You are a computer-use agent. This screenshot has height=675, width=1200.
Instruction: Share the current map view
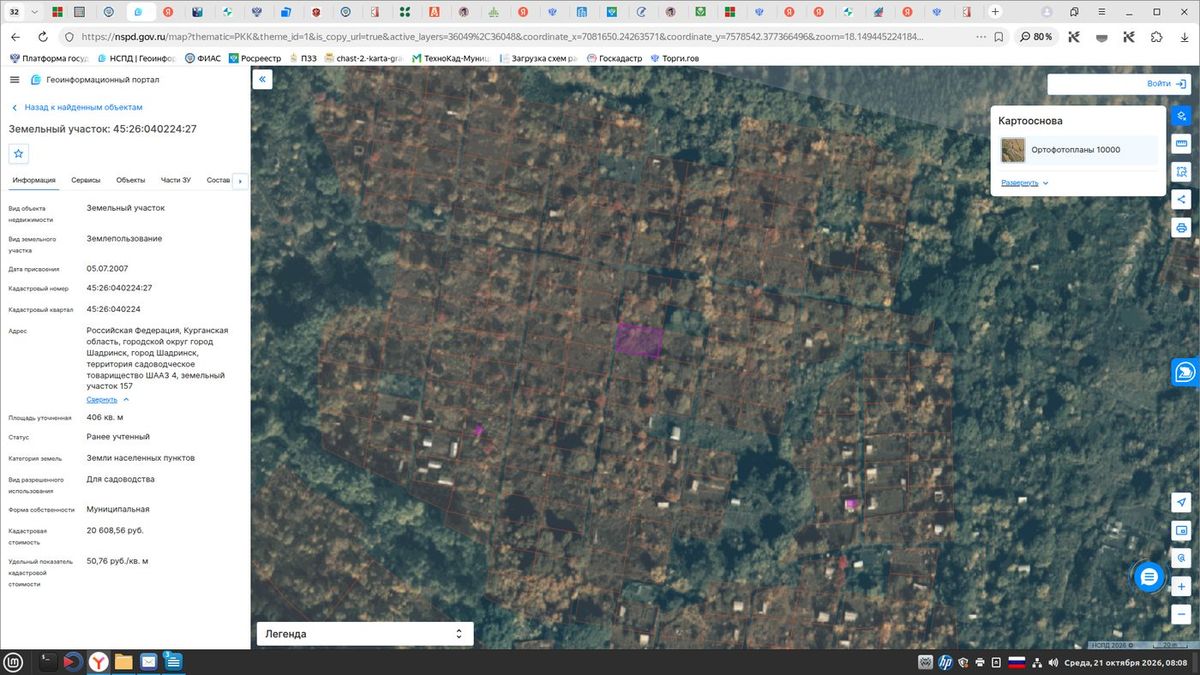pyautogui.click(x=1181, y=199)
